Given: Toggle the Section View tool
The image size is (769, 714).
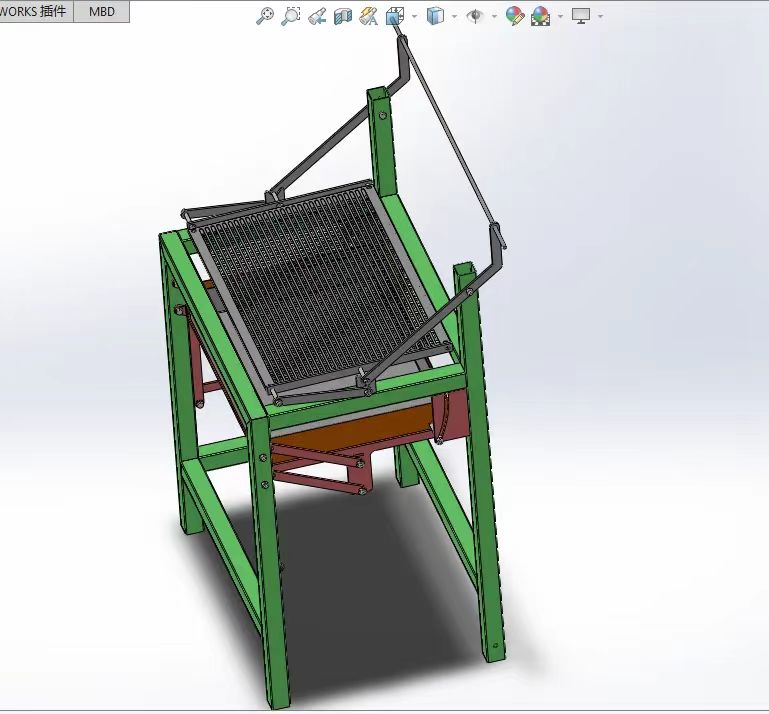Looking at the screenshot, I should [343, 17].
